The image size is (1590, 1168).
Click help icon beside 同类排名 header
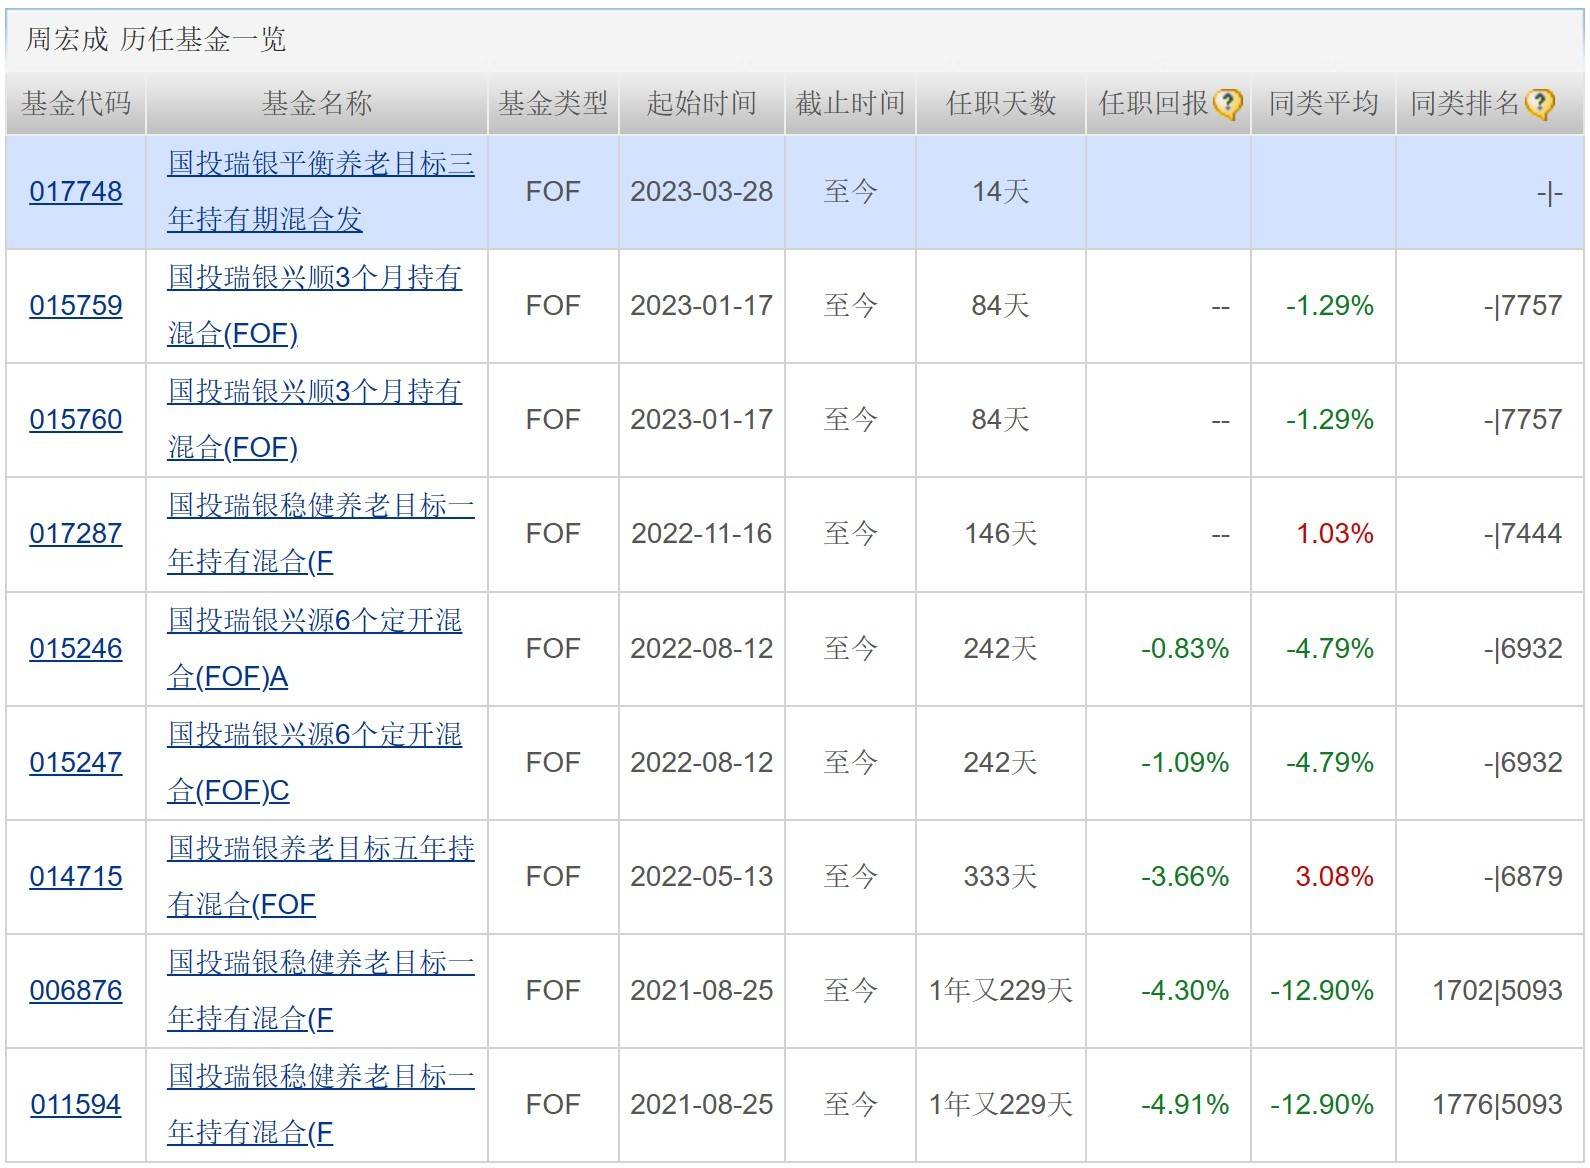click(1540, 104)
